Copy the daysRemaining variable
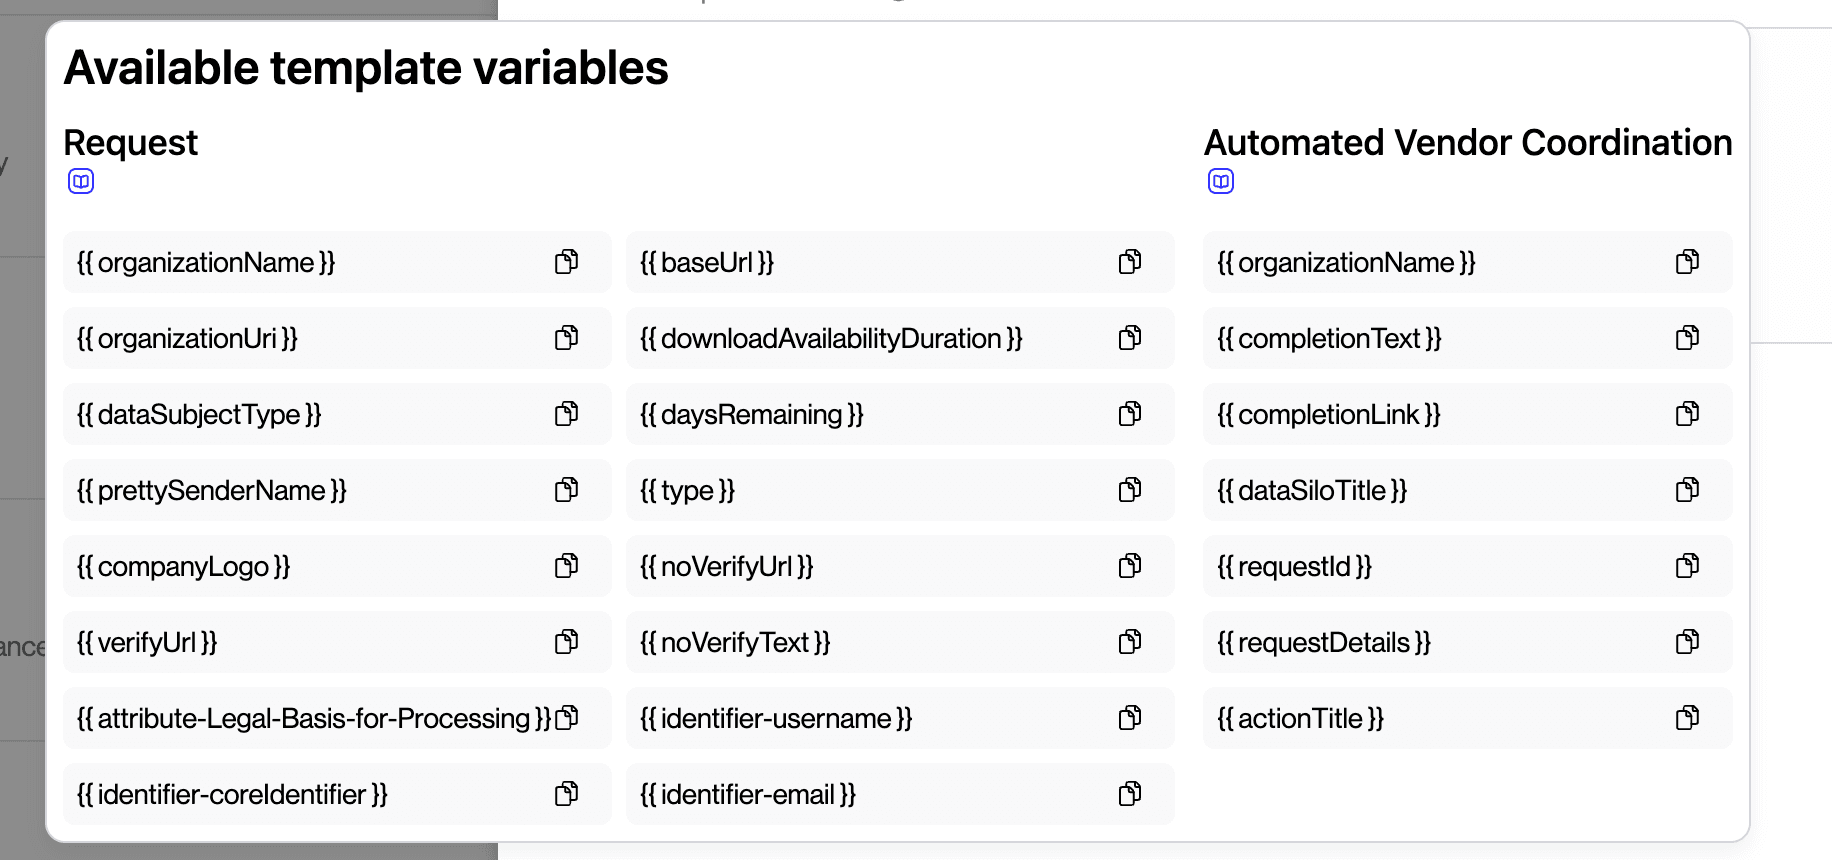 [1129, 414]
